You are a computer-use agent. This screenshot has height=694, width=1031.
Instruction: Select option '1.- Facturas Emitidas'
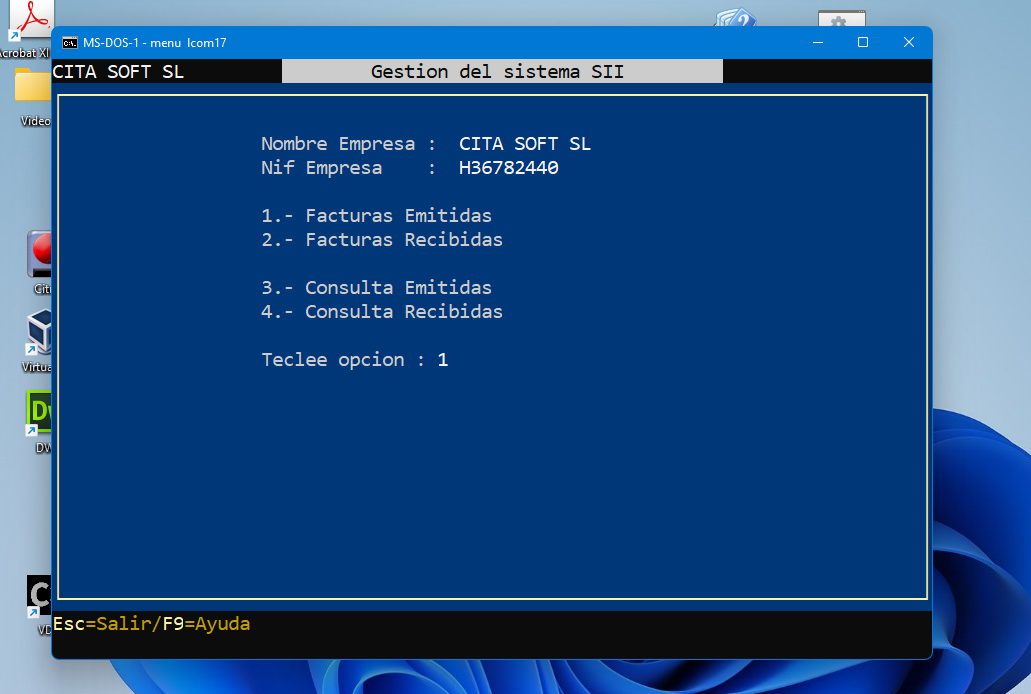click(376, 215)
